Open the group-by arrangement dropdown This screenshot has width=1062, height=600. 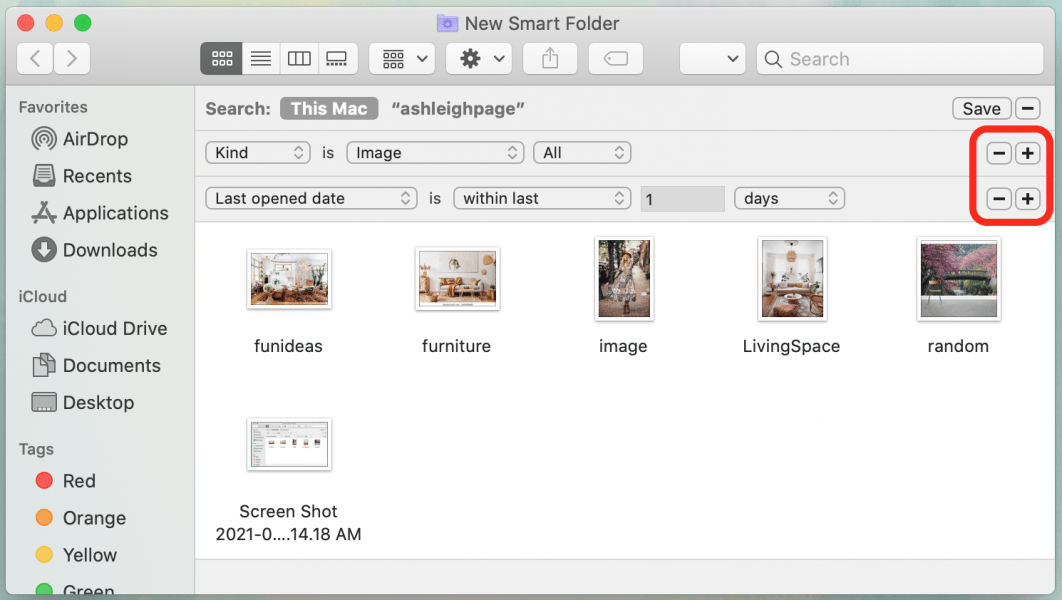(402, 59)
